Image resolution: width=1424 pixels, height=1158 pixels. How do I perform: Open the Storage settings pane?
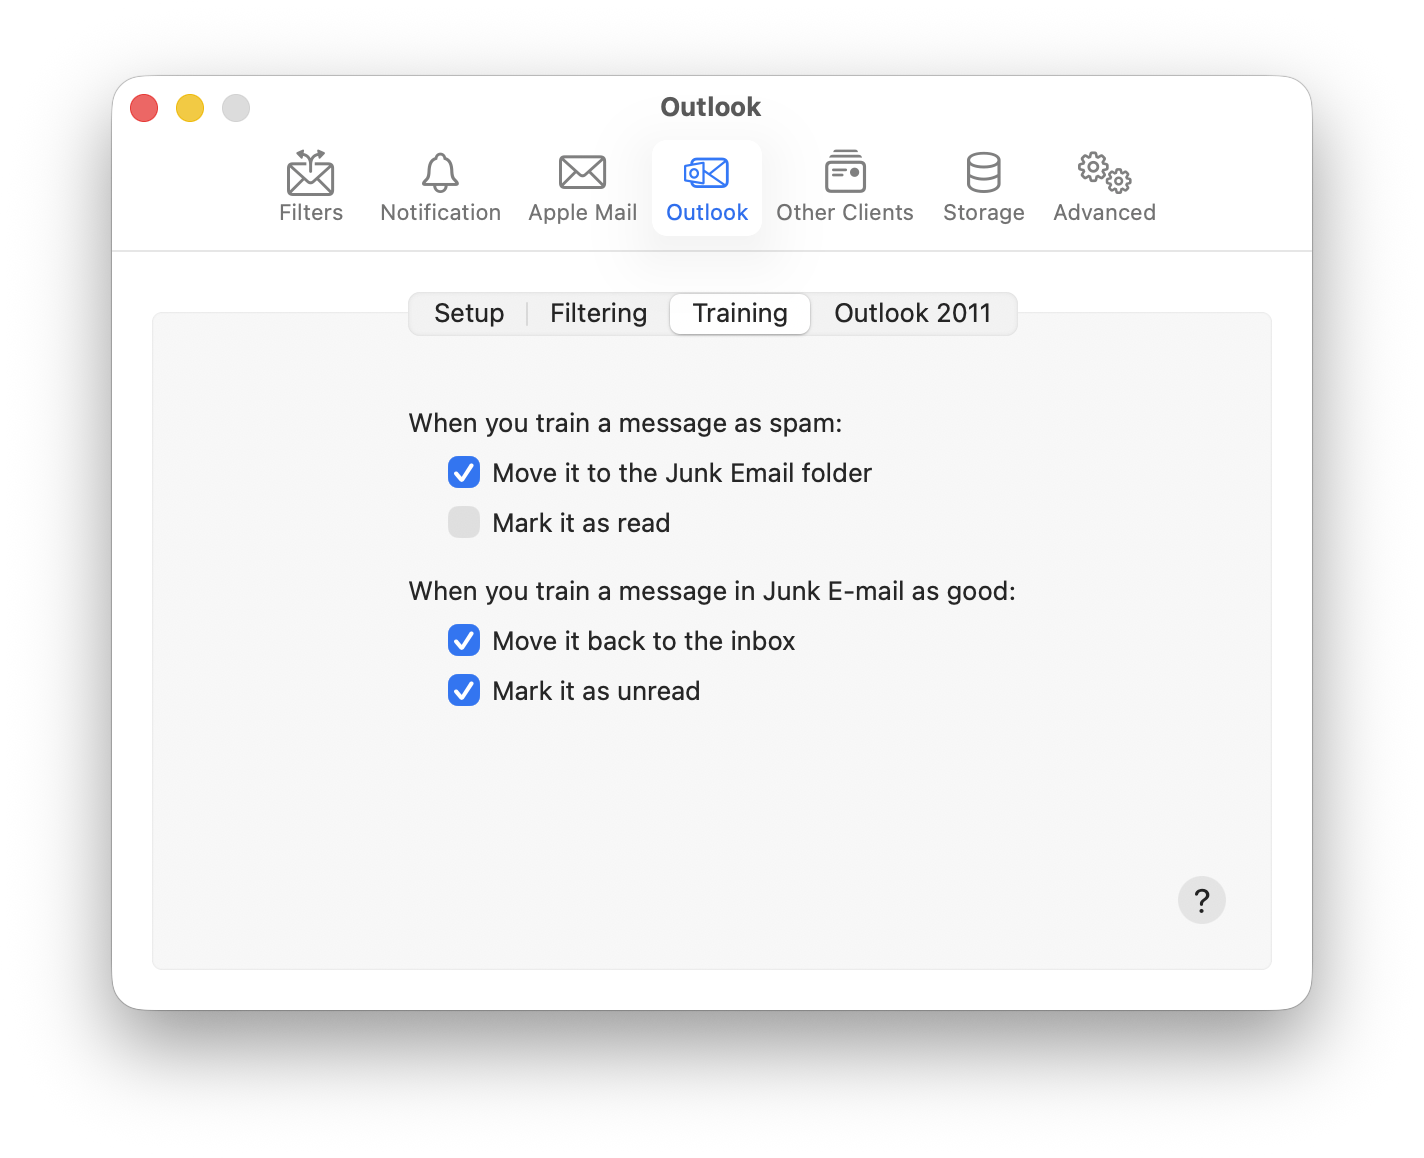tap(983, 185)
